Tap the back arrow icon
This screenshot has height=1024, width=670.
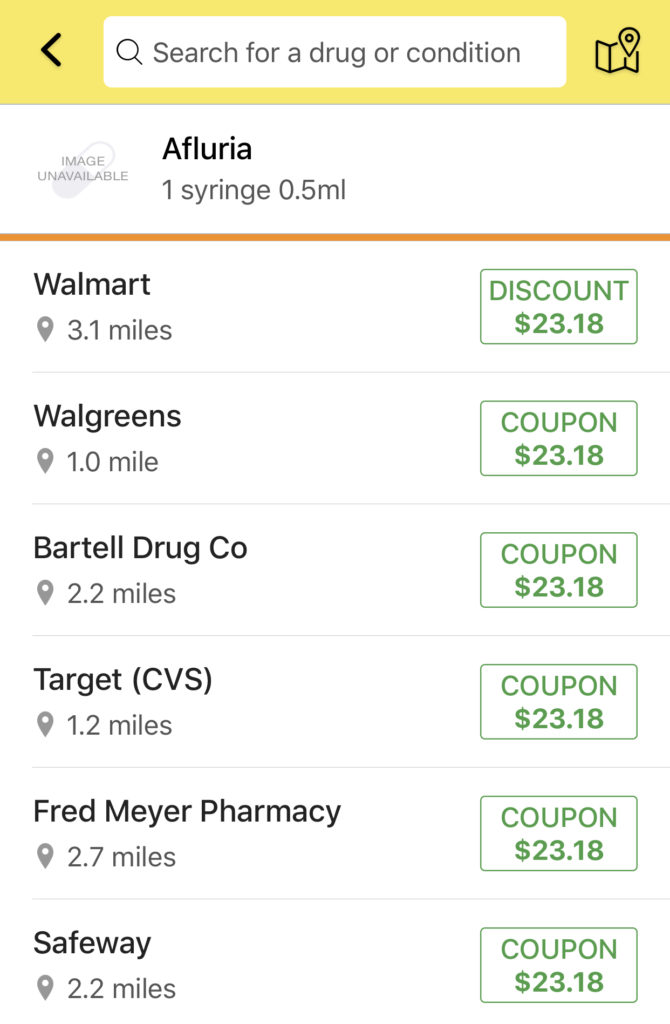click(x=51, y=50)
